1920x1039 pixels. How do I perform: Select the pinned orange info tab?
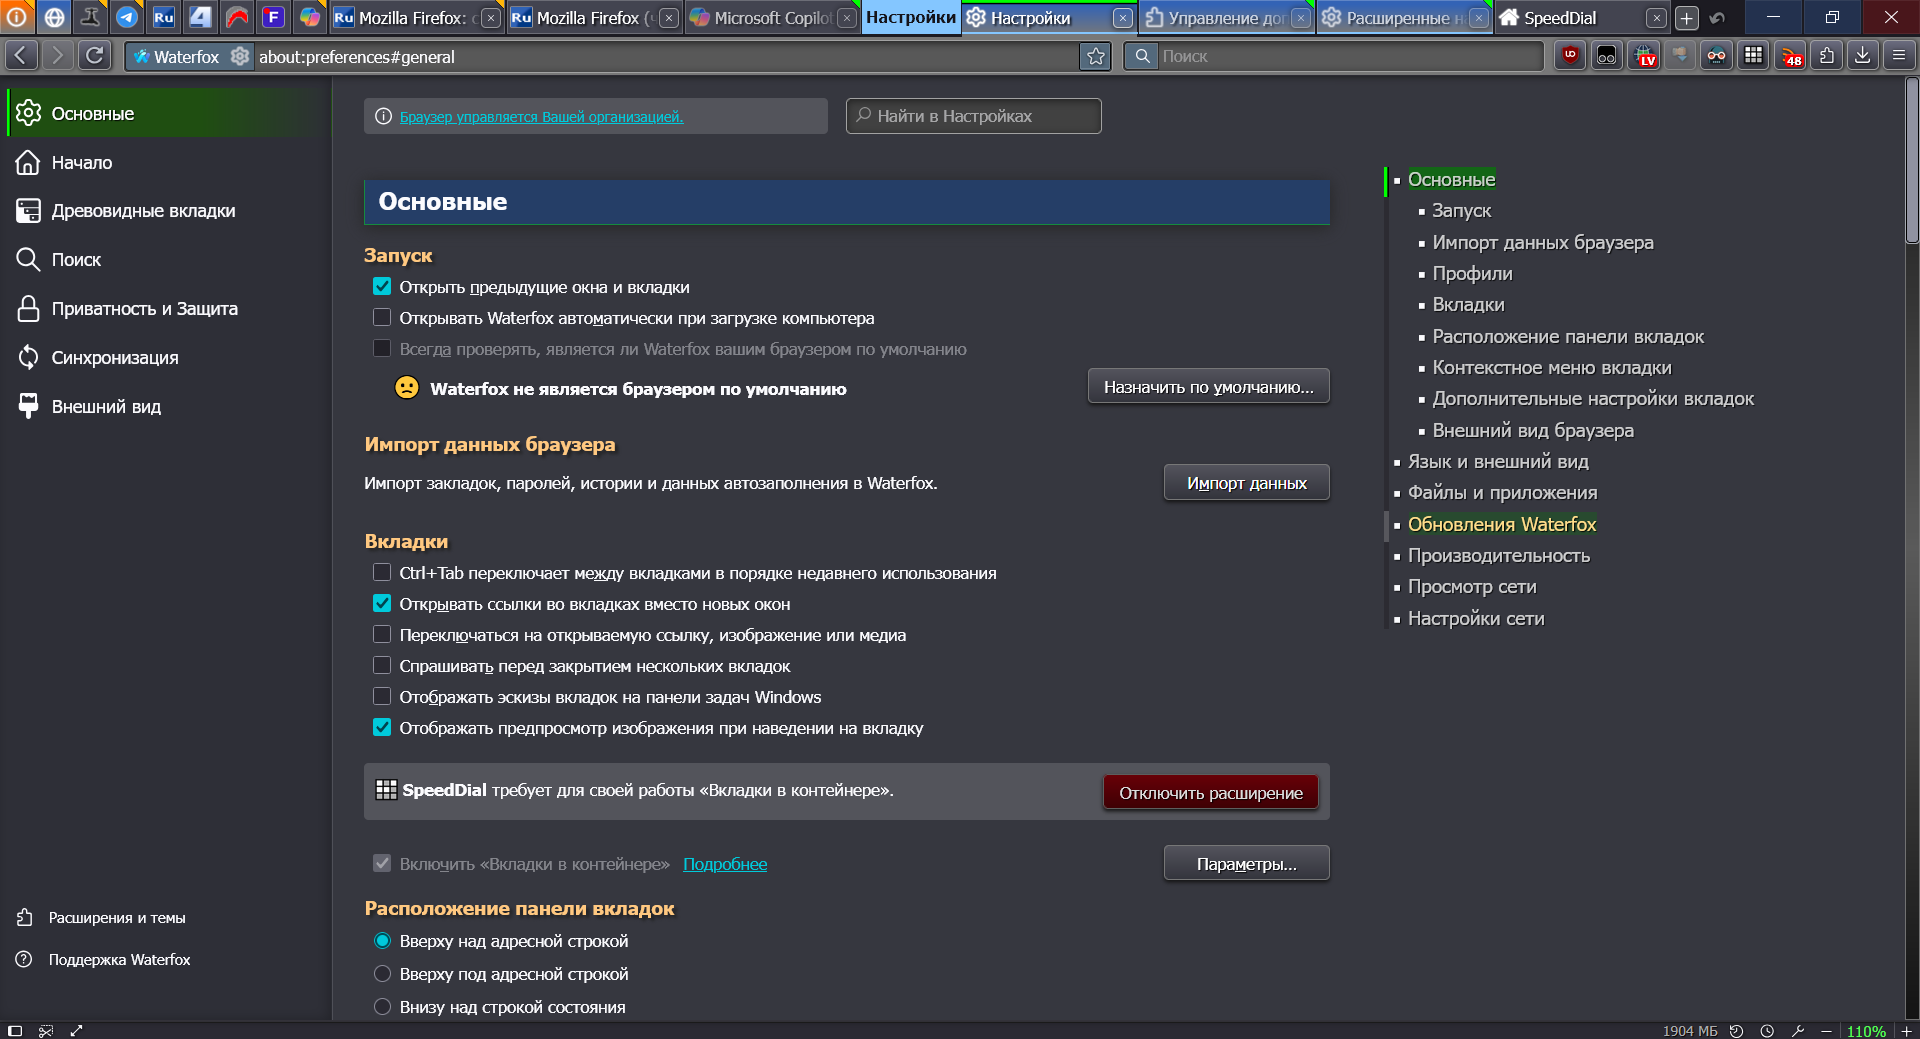(x=17, y=17)
